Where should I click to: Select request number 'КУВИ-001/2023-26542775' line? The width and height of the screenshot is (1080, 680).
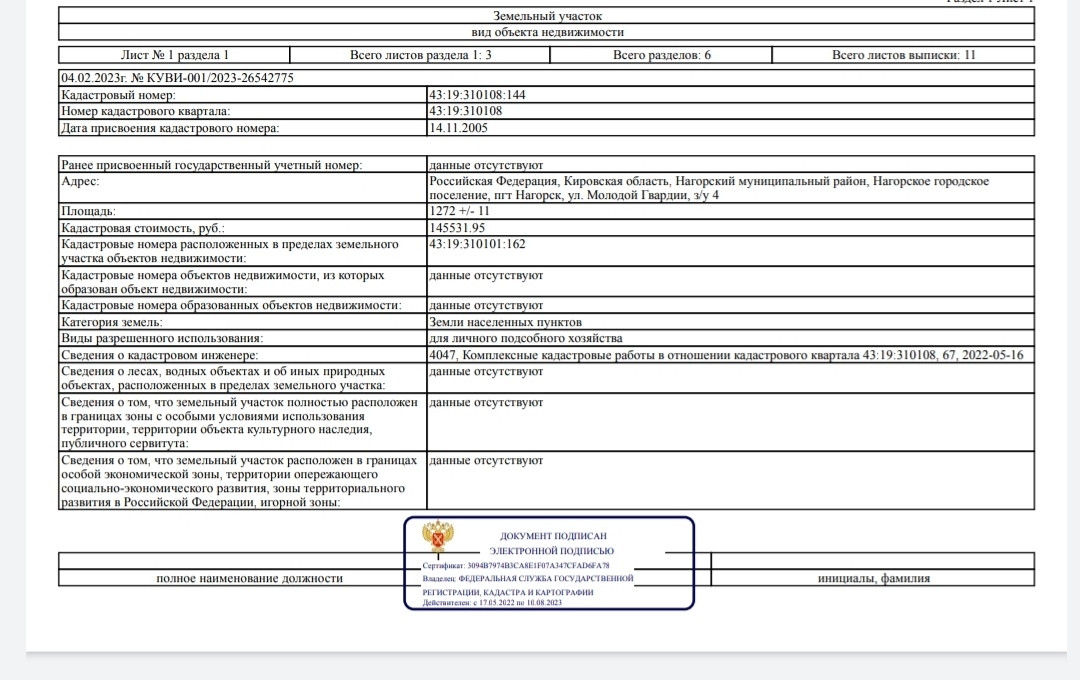coord(177,78)
